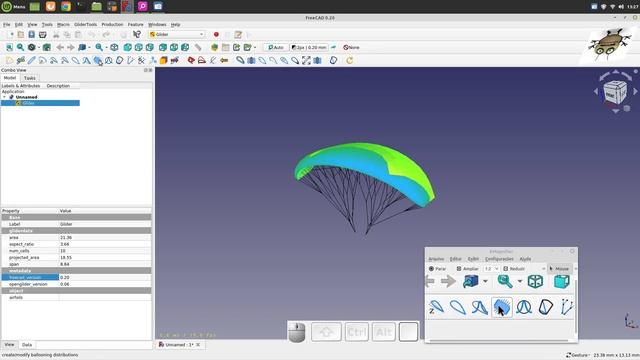This screenshot has height=360, width=640.
Task: Click the measure distance ruler icon
Action: 198,47
